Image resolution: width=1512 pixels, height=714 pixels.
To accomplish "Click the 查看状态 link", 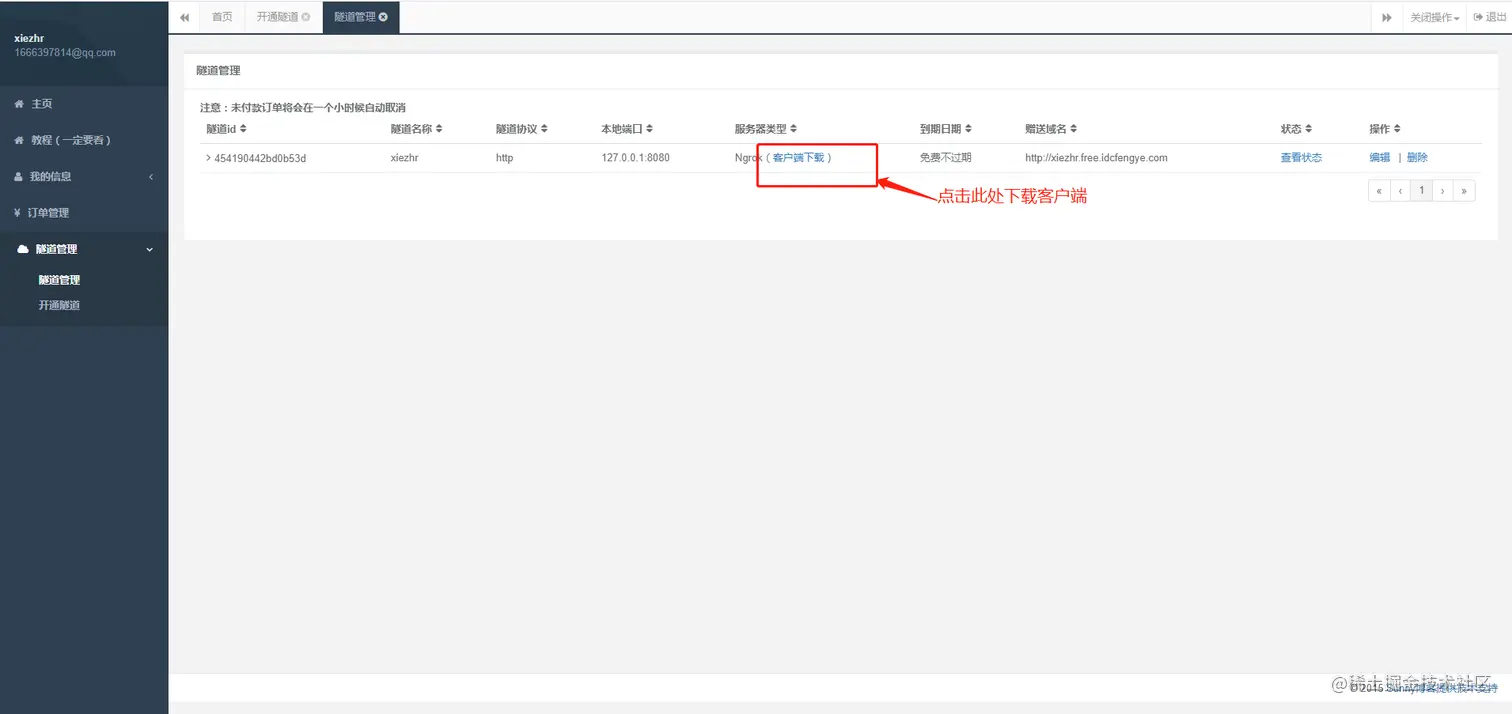I will pos(1301,158).
